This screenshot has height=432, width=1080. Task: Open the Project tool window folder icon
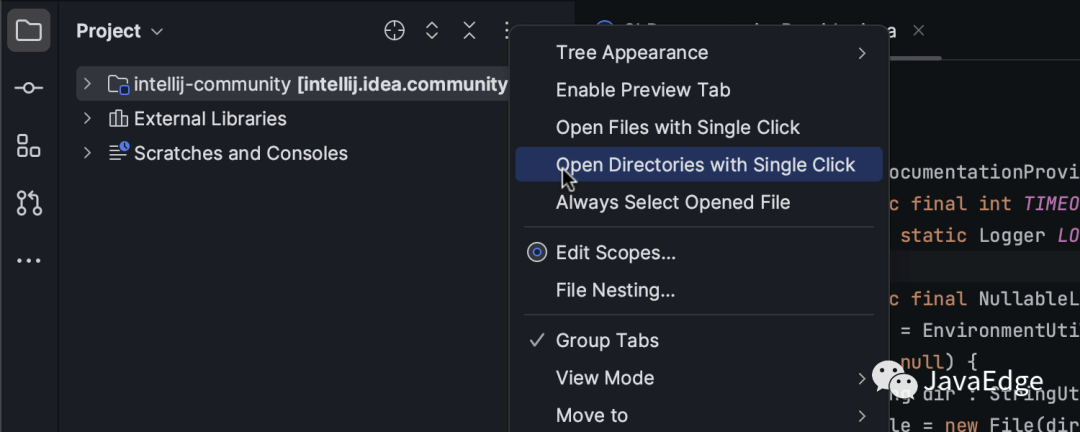pos(28,30)
